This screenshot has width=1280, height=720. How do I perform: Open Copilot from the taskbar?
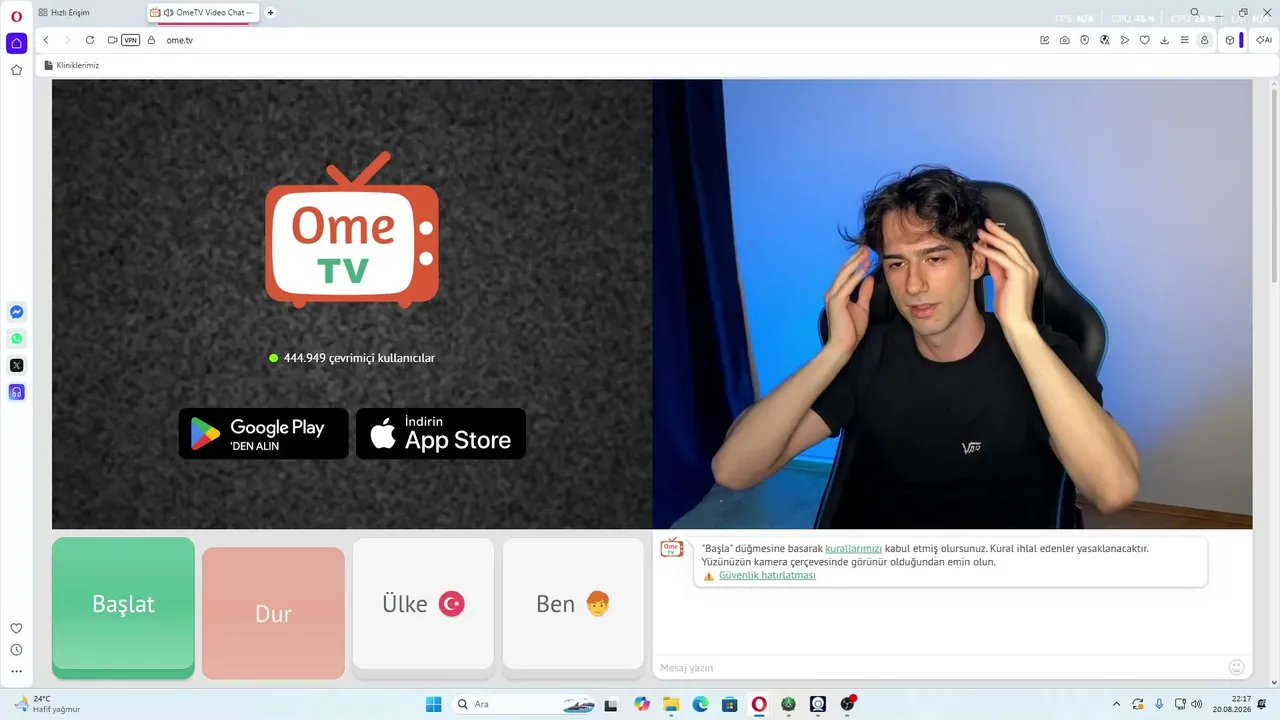click(642, 704)
